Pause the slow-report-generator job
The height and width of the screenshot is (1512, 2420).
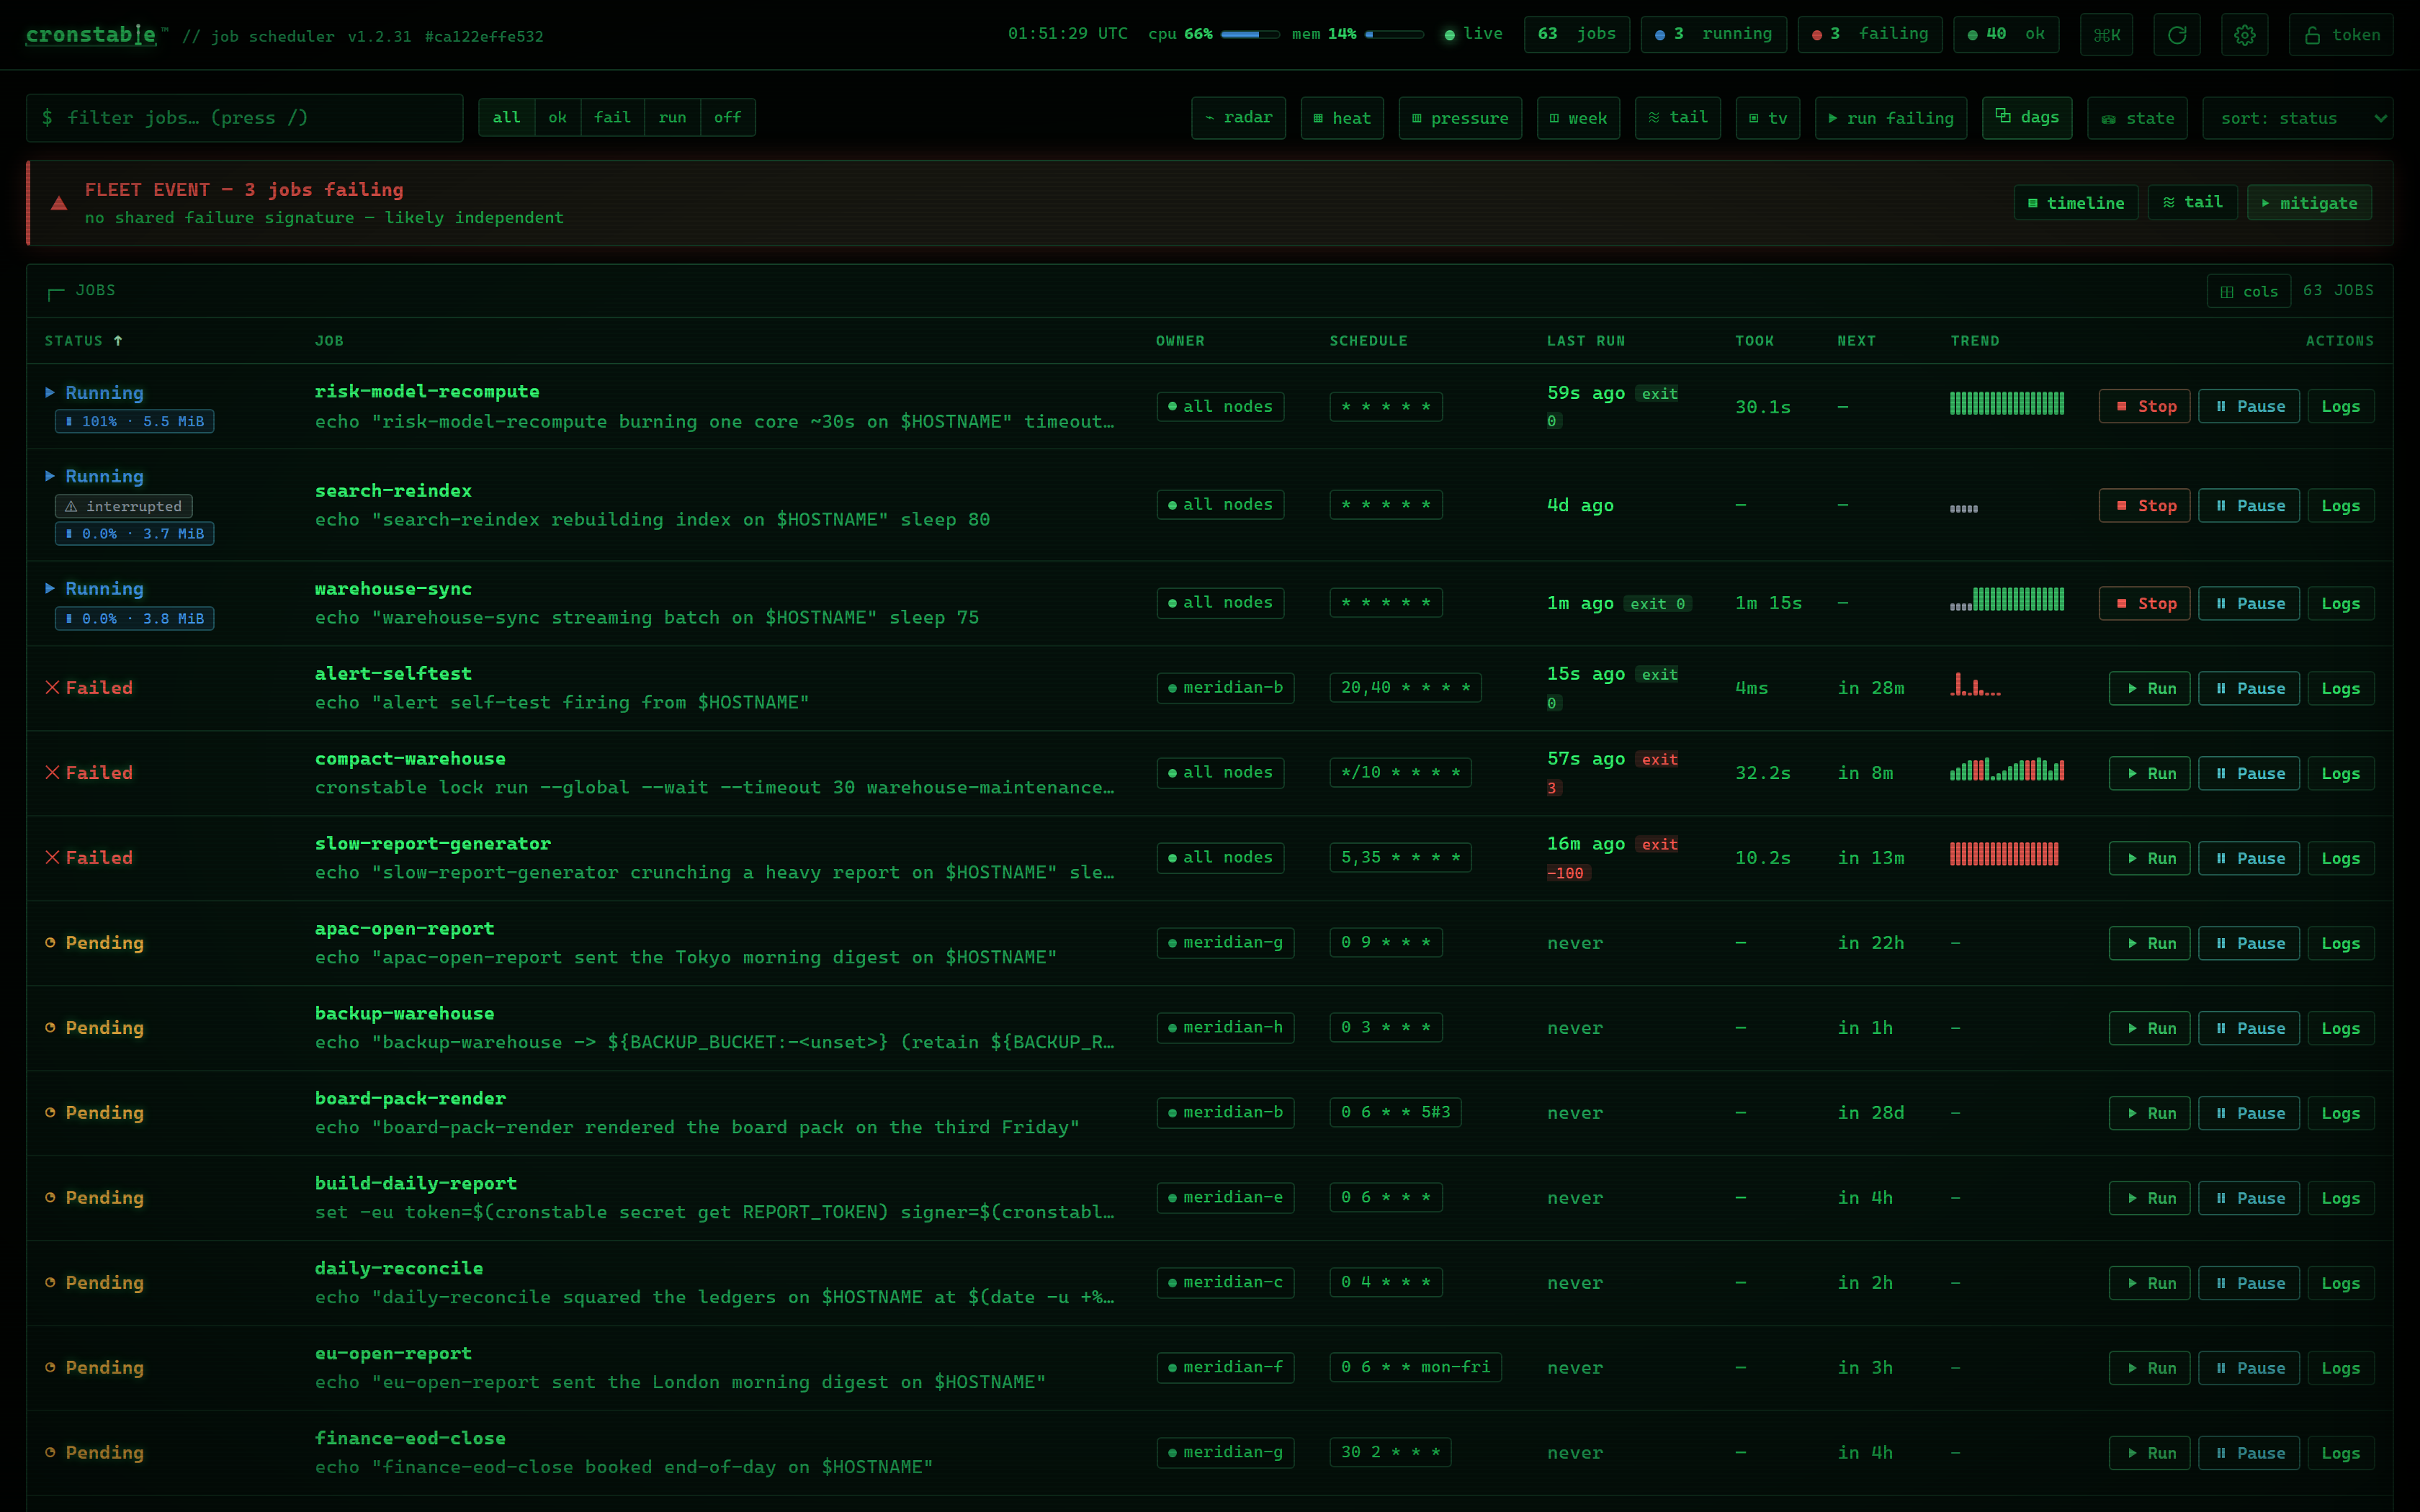coord(2249,859)
